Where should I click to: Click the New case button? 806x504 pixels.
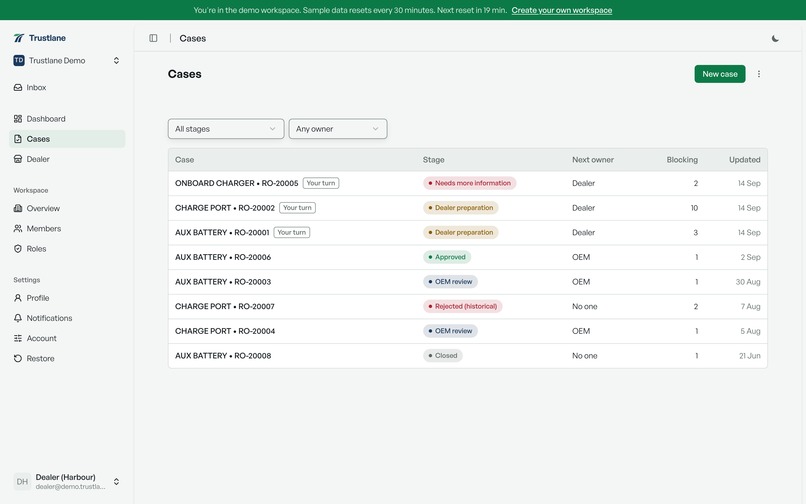point(720,74)
